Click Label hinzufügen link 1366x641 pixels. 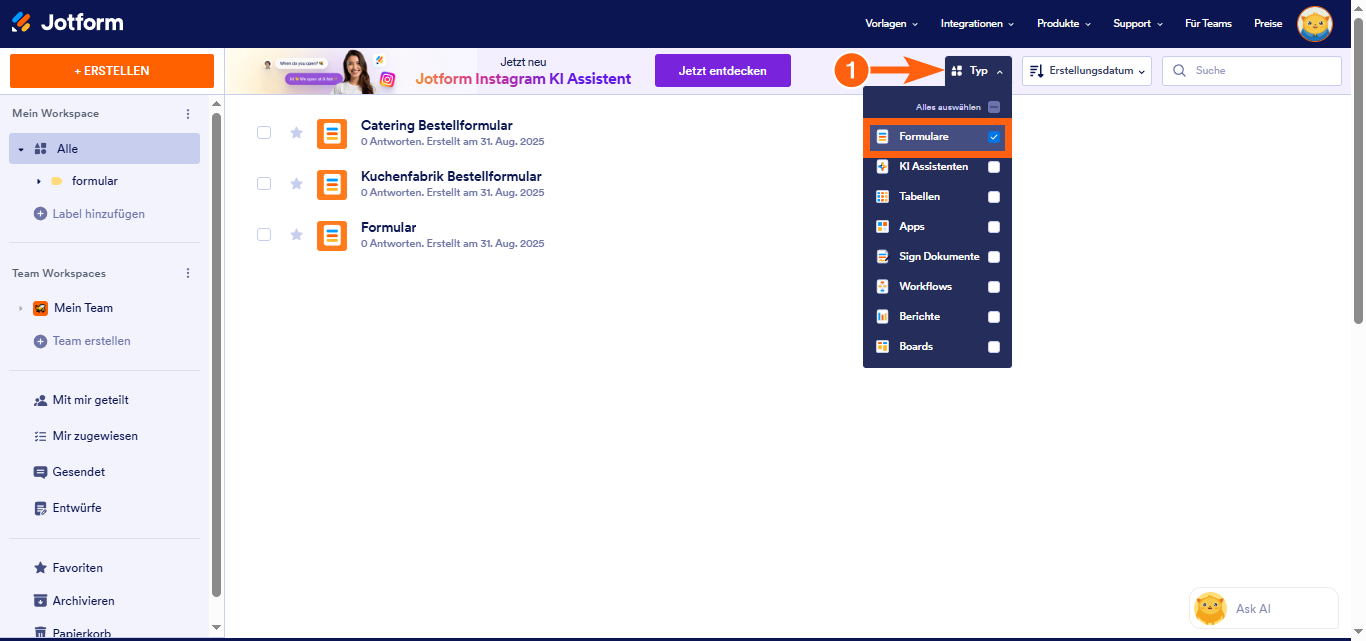pyautogui.click(x=99, y=214)
